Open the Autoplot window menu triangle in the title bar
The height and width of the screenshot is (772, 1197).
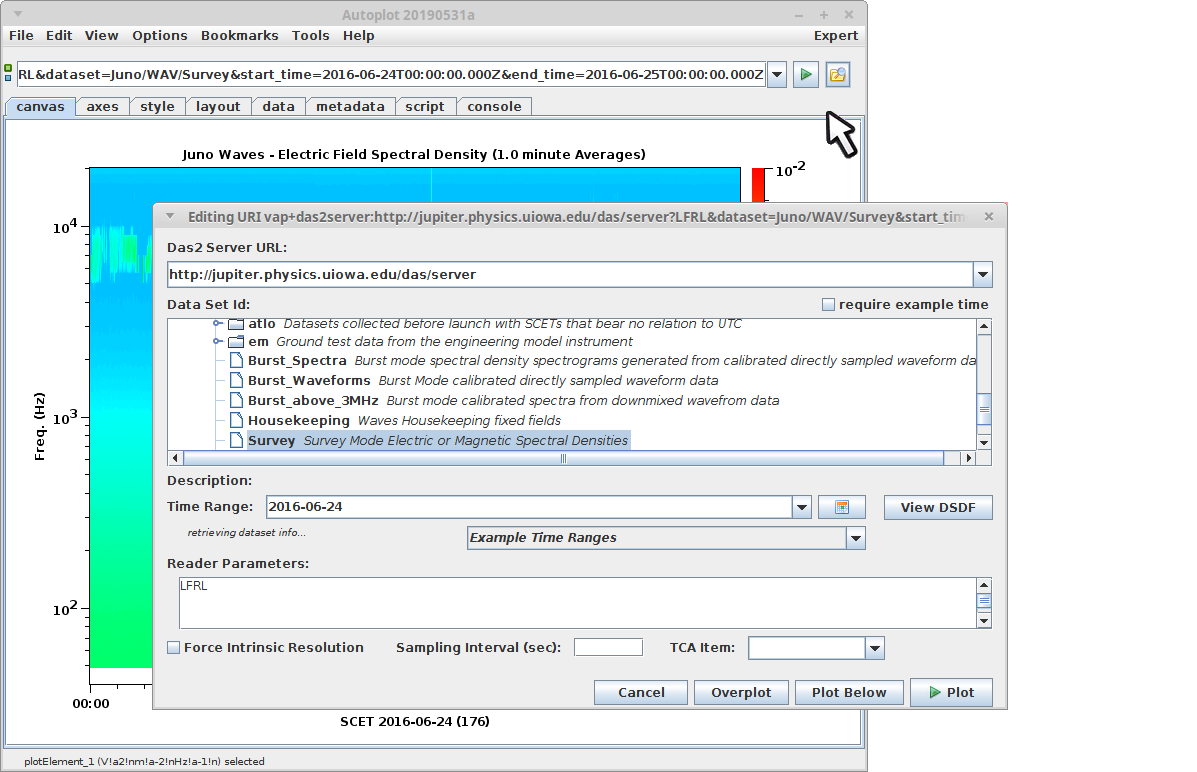[x=18, y=15]
